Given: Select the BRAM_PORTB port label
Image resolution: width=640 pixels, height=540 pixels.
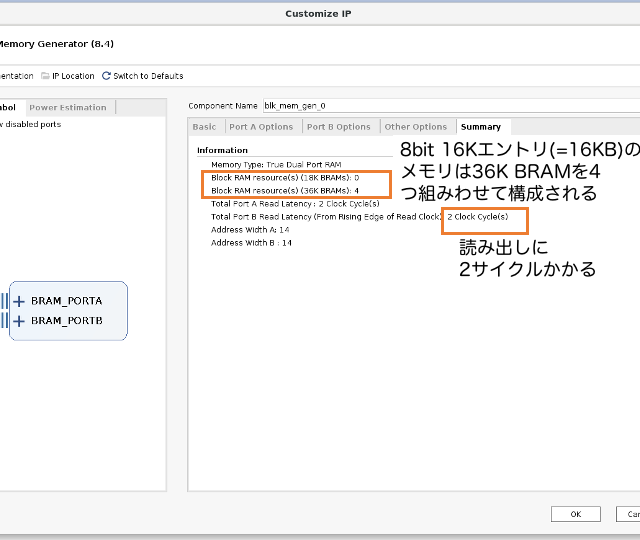Looking at the screenshot, I should 66,321.
